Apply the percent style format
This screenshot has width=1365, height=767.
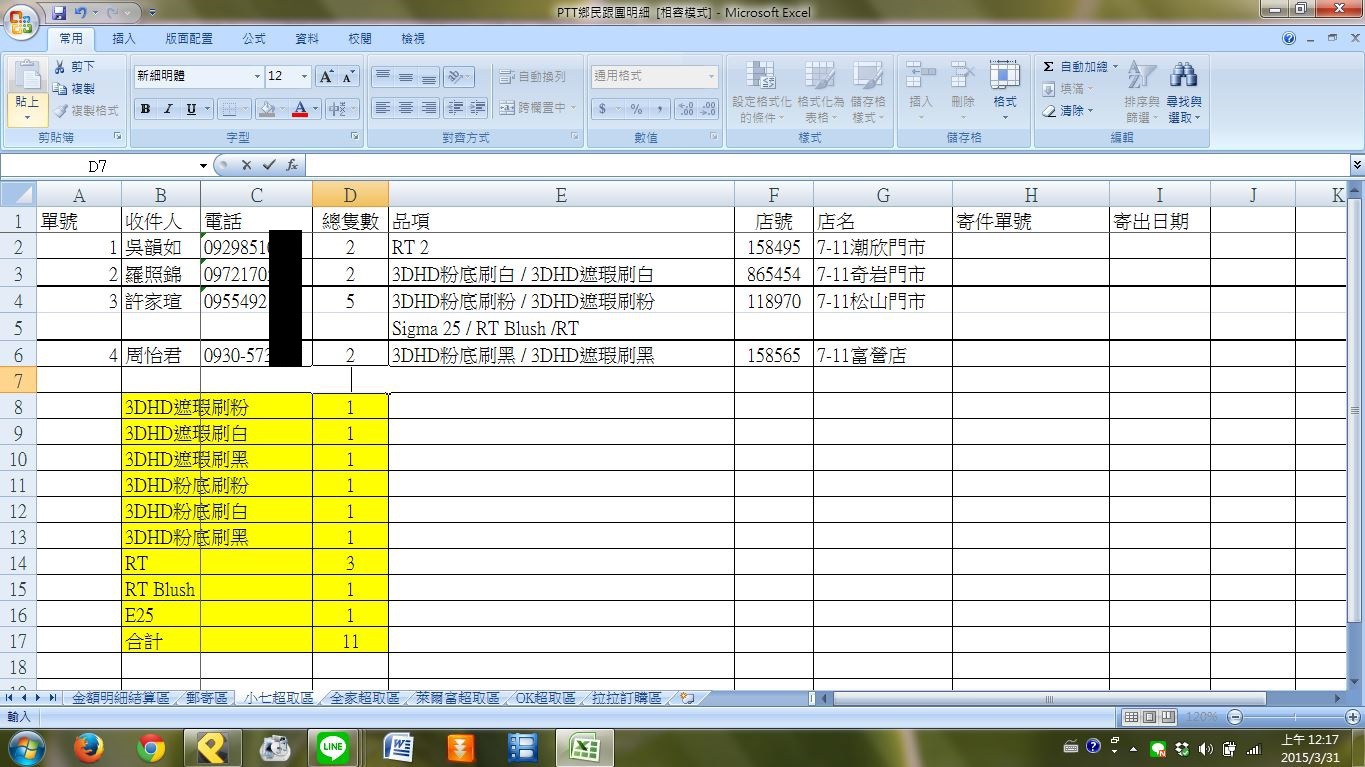(x=636, y=108)
